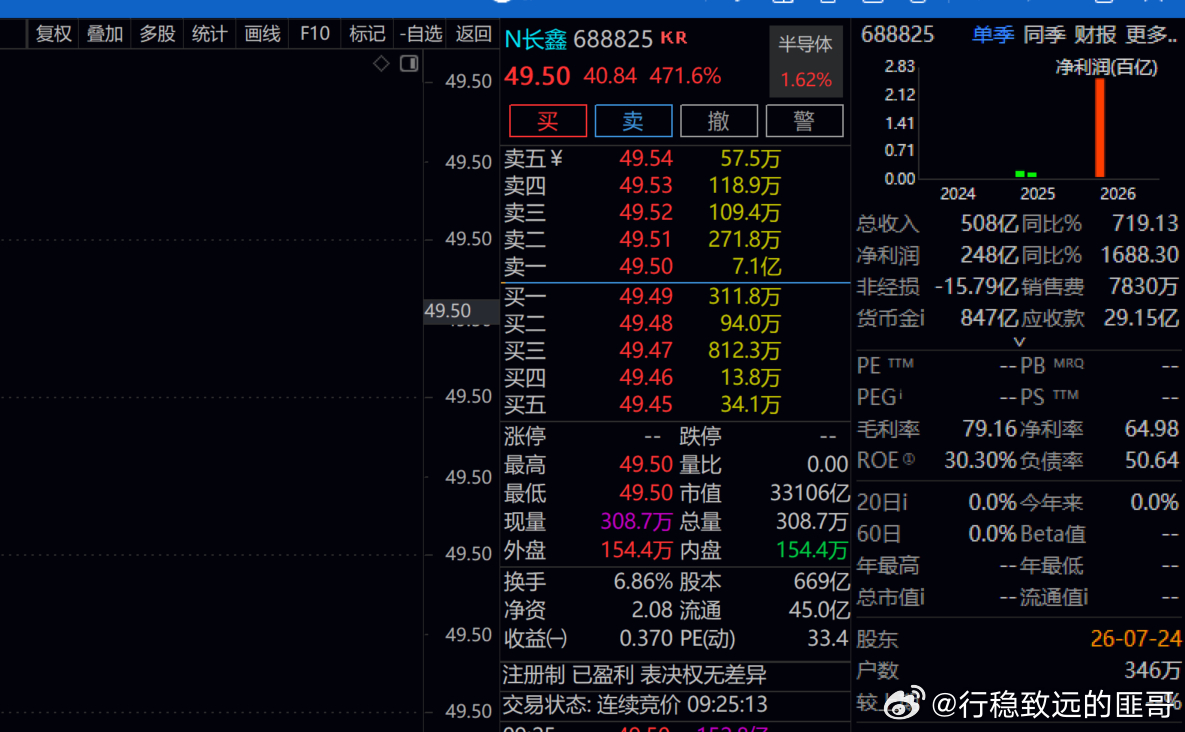Viewport: 1185px width, 732px height.
Task: Click the 毛利率 value 79.16
Action: click(x=989, y=429)
